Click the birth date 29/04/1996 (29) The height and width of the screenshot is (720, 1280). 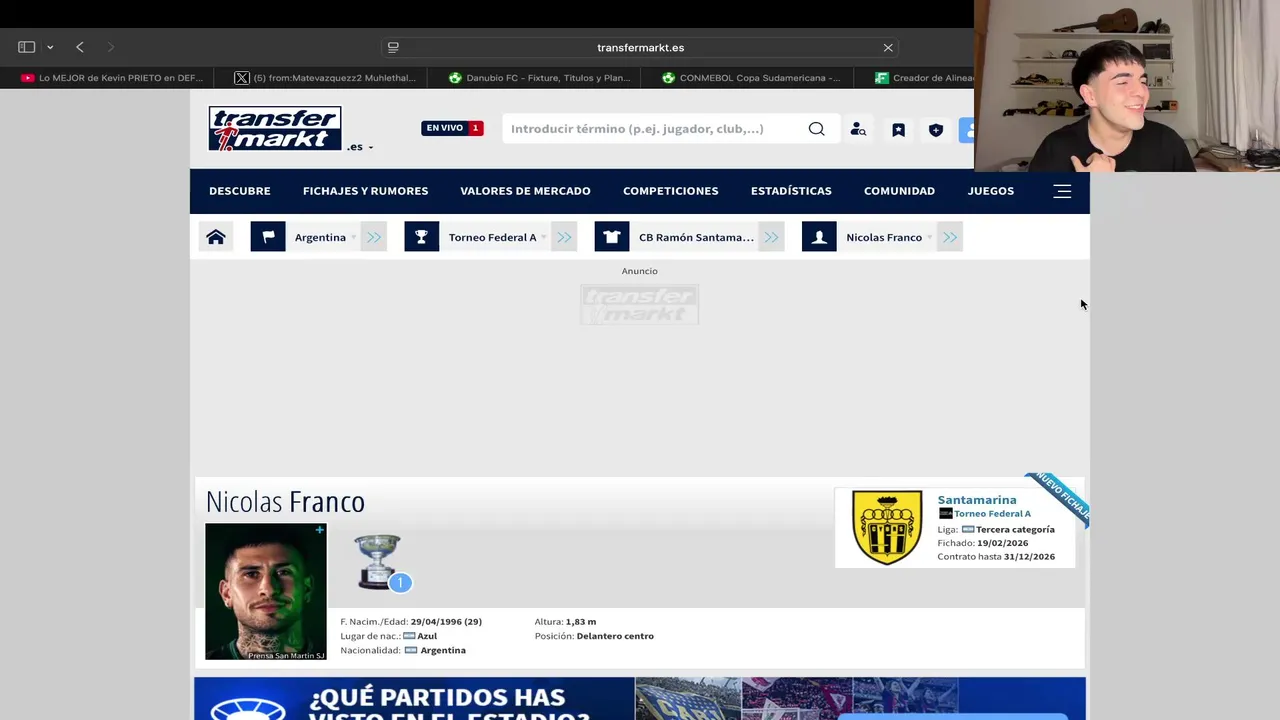point(446,622)
